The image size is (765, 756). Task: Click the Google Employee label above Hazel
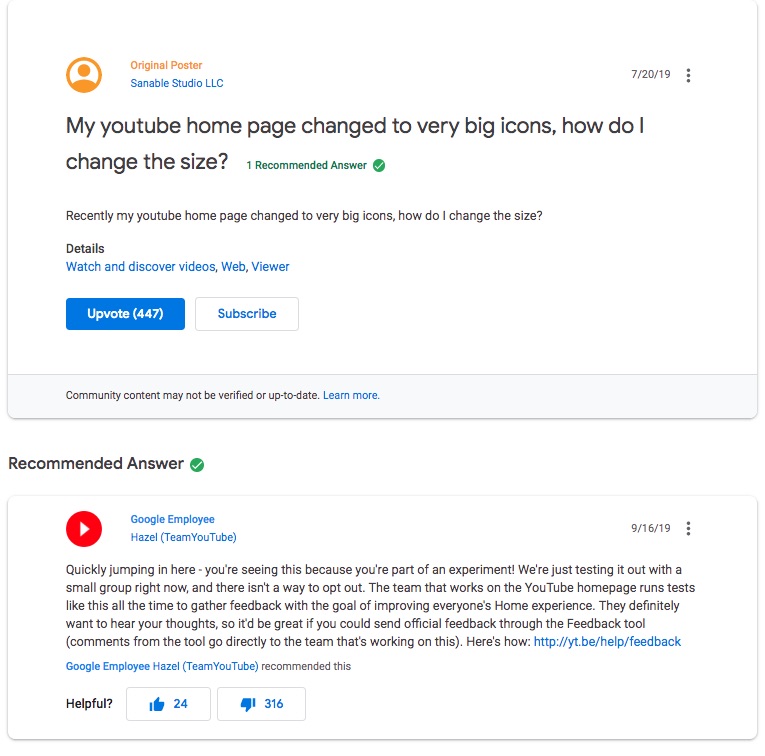pyautogui.click(x=172, y=519)
